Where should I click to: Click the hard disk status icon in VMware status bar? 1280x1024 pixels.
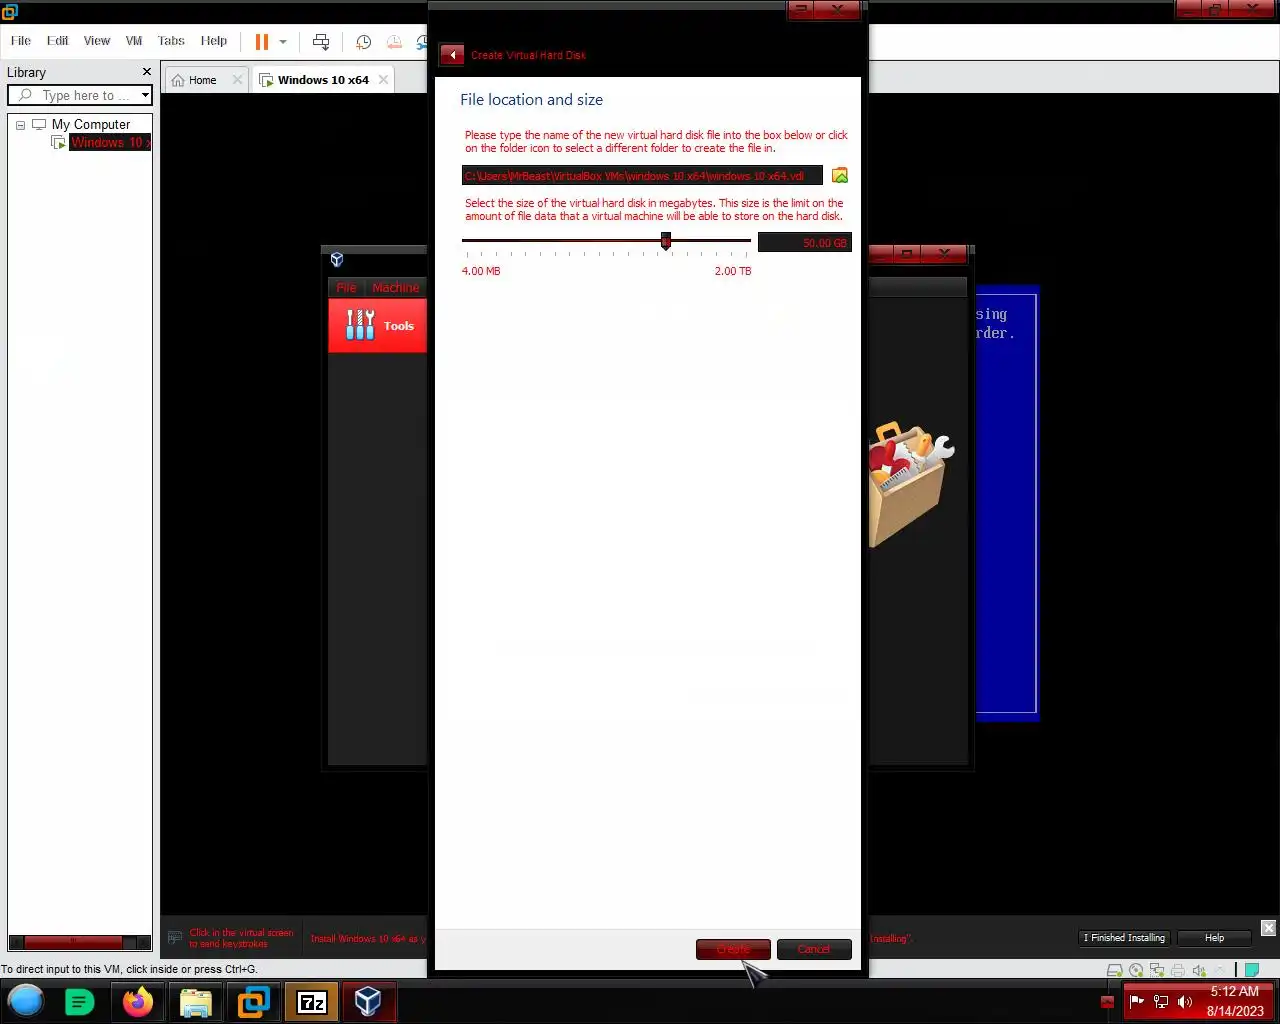pos(1114,970)
